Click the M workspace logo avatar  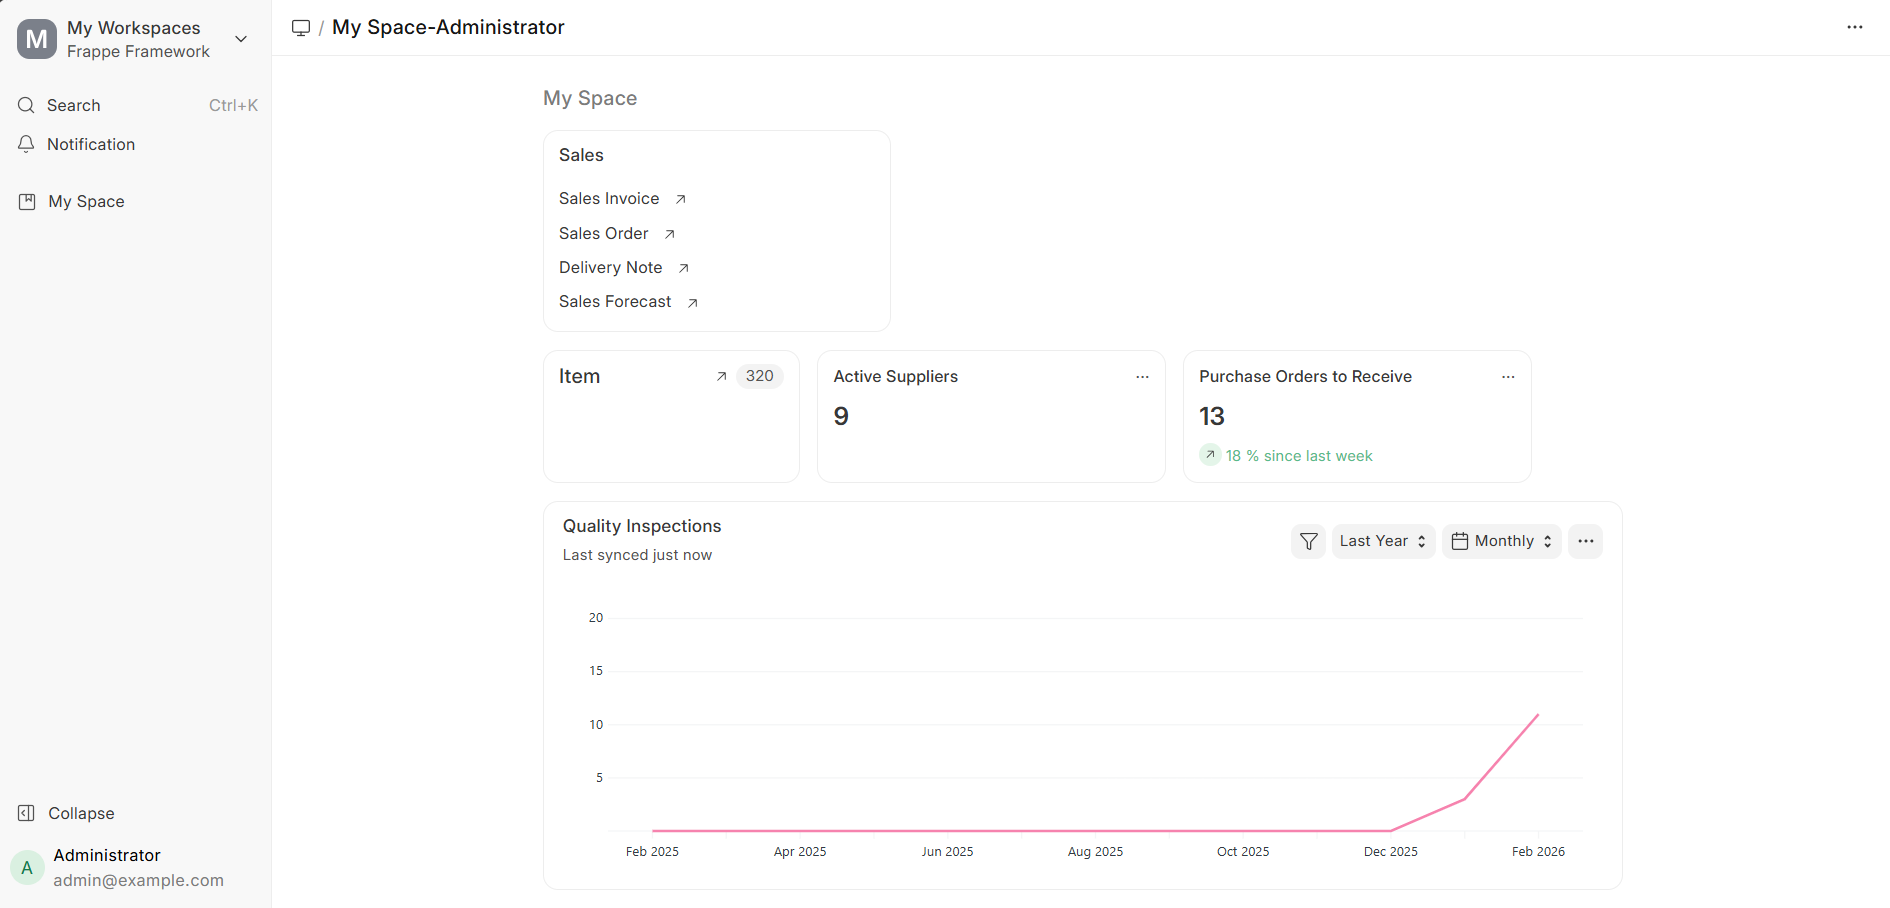click(x=37, y=39)
